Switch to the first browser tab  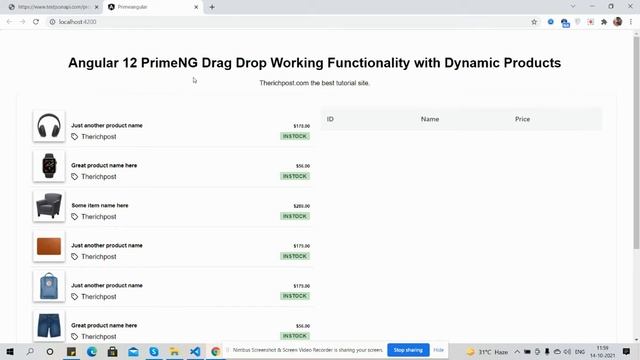point(52,7)
